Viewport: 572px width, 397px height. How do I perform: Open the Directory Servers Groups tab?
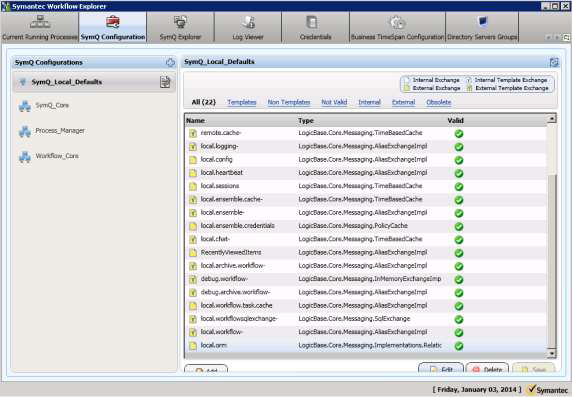(482, 27)
